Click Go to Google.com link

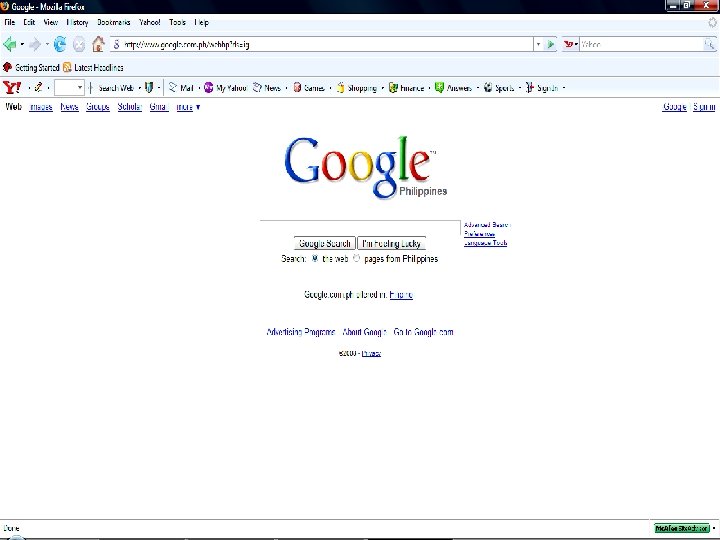pos(423,332)
